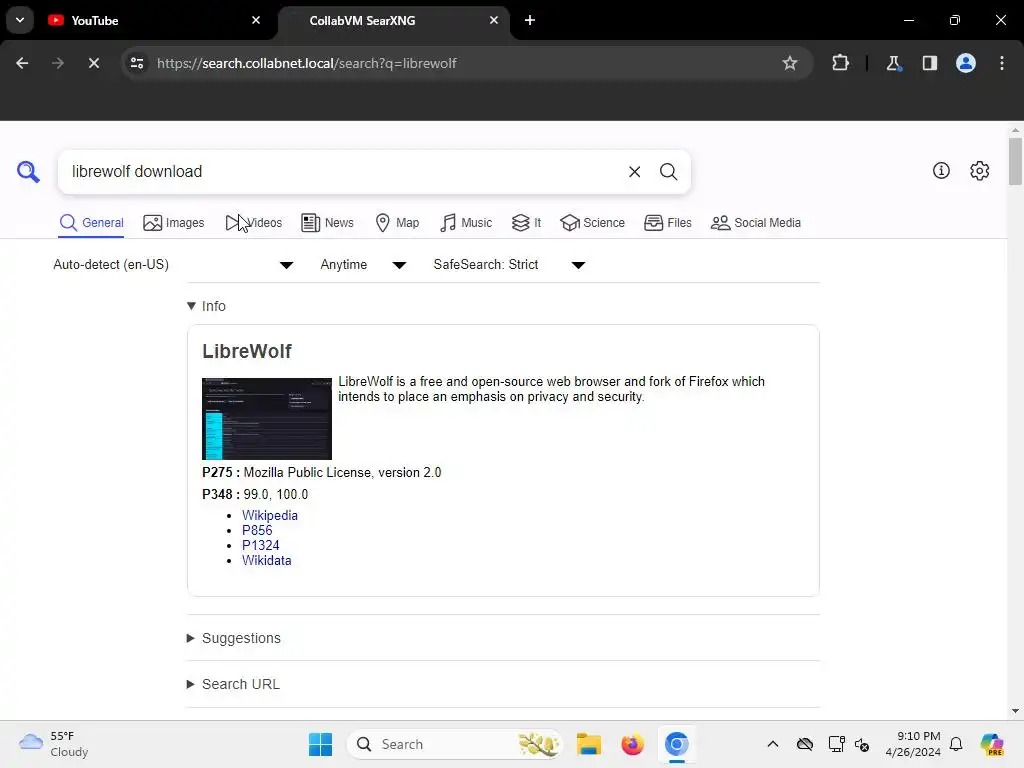Open the Wikipedia link in infobox

click(270, 515)
